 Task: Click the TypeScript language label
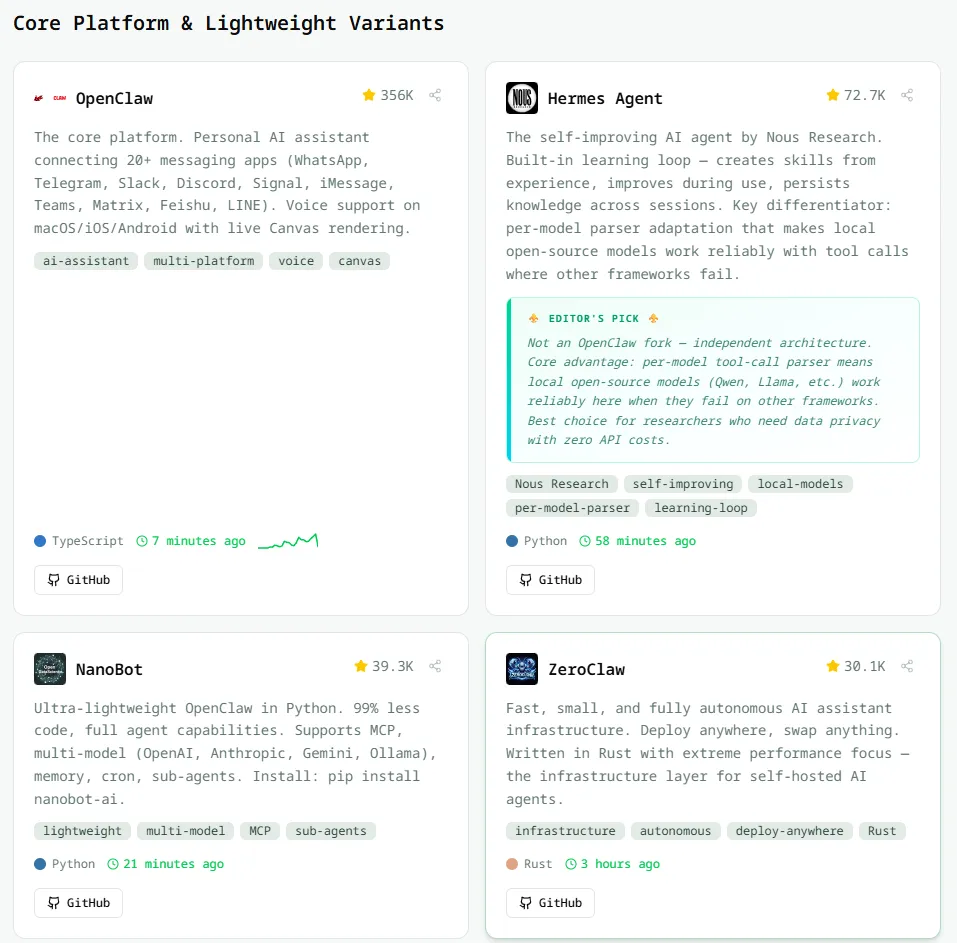pos(79,541)
